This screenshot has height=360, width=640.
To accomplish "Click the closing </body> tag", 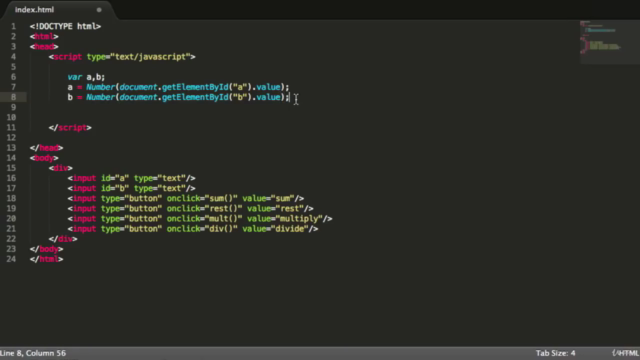I will tap(47, 249).
